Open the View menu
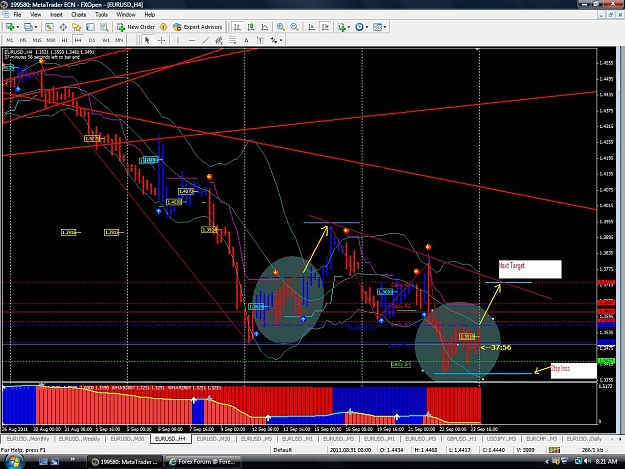This screenshot has width=625, height=469. (x=36, y=15)
